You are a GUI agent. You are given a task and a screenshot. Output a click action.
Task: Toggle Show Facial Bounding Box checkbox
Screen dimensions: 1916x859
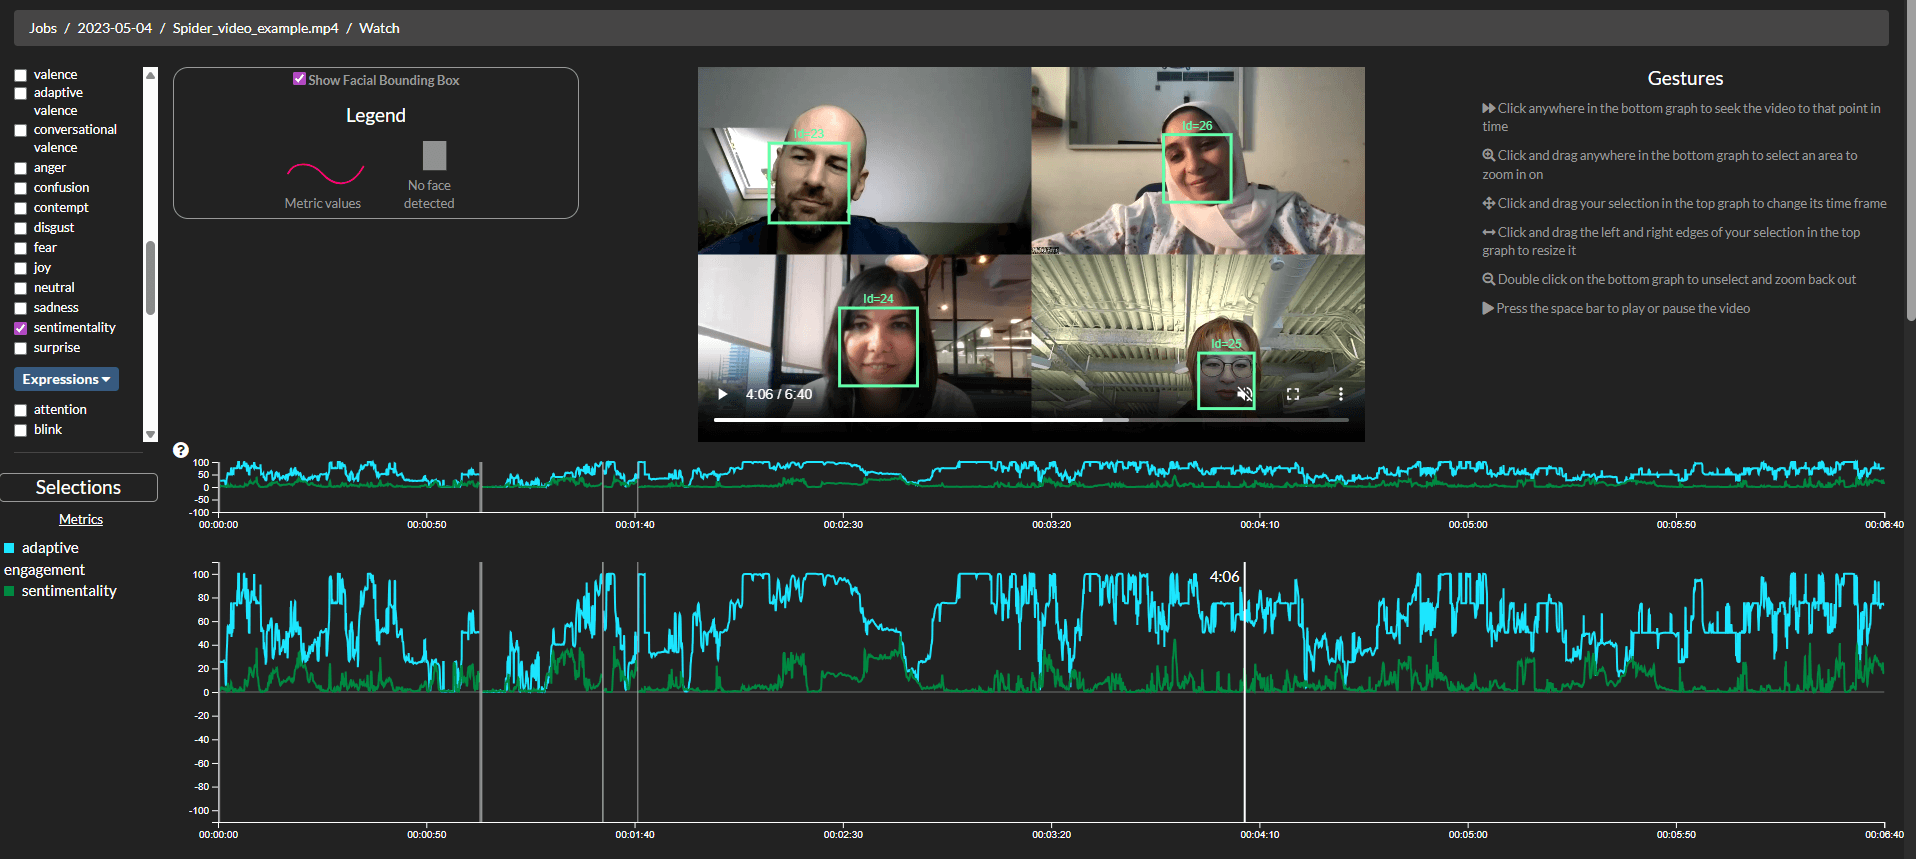click(299, 79)
